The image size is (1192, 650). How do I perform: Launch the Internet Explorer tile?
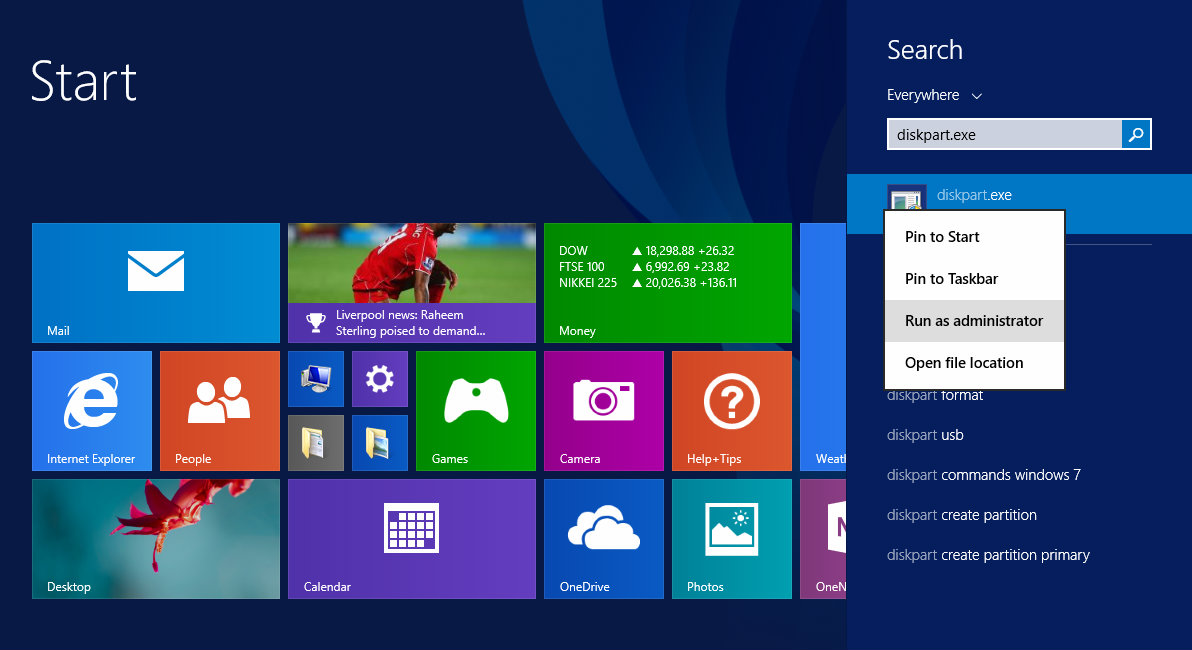pos(92,411)
